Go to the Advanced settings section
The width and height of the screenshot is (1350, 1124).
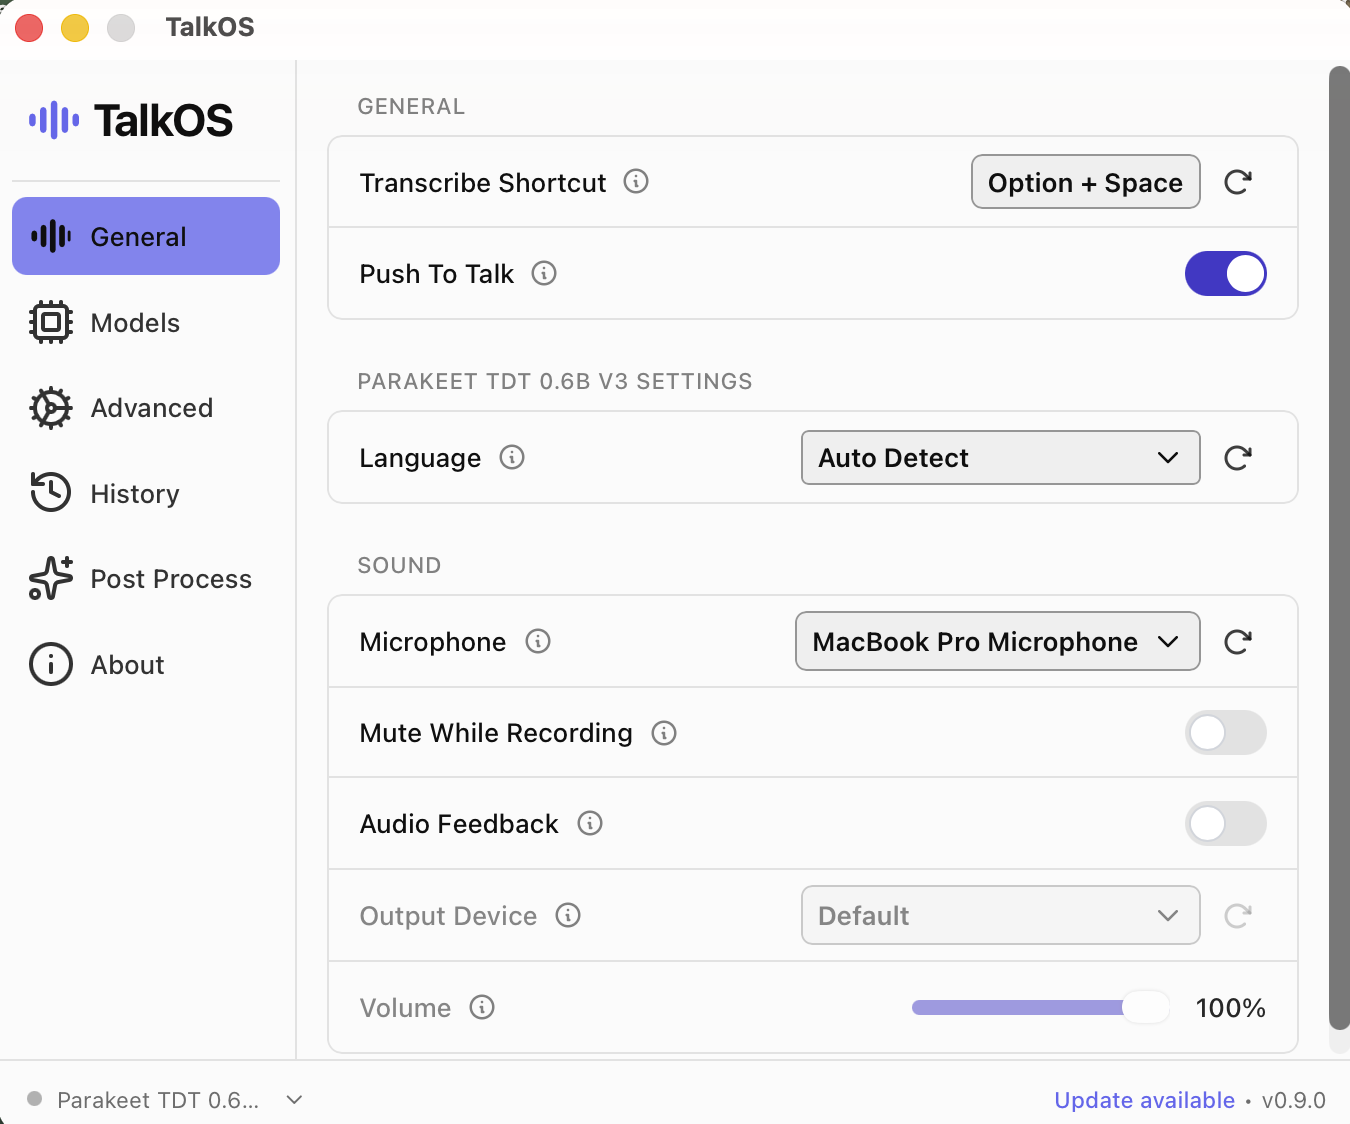pos(146,408)
